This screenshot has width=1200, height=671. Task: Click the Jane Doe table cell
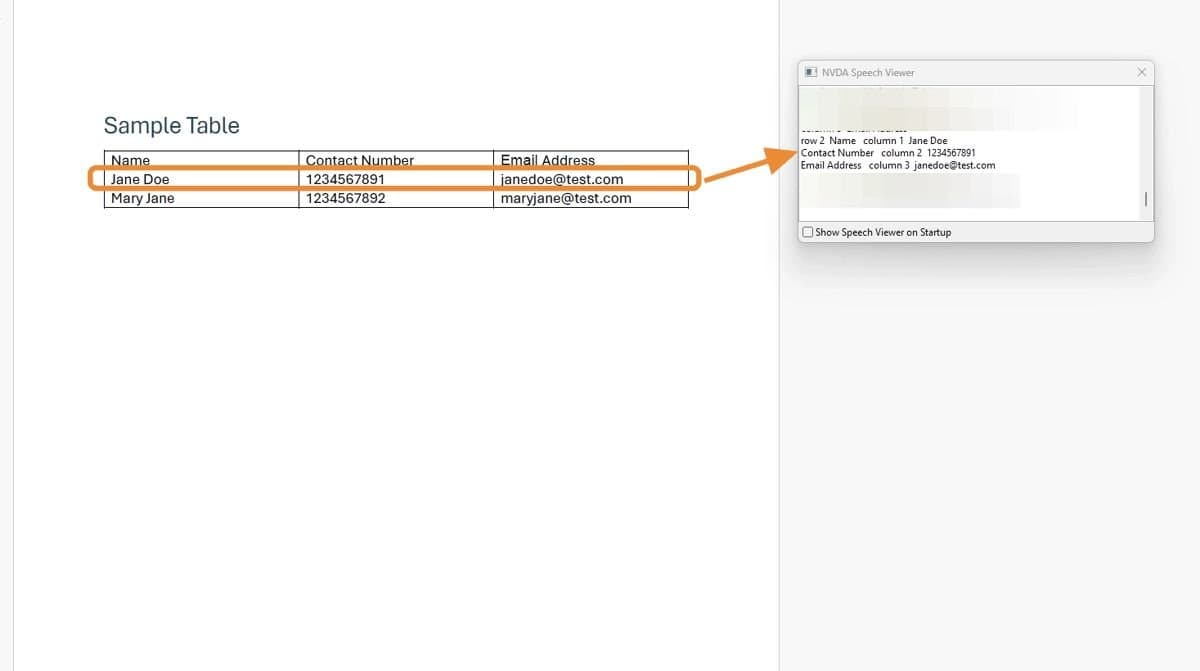click(x=141, y=179)
